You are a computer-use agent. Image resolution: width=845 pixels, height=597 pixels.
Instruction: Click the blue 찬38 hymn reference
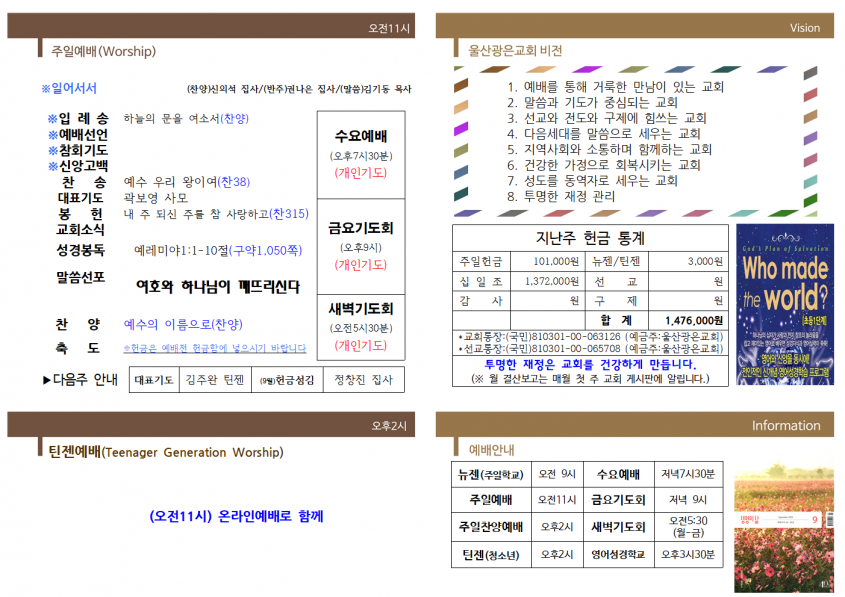tap(233, 182)
